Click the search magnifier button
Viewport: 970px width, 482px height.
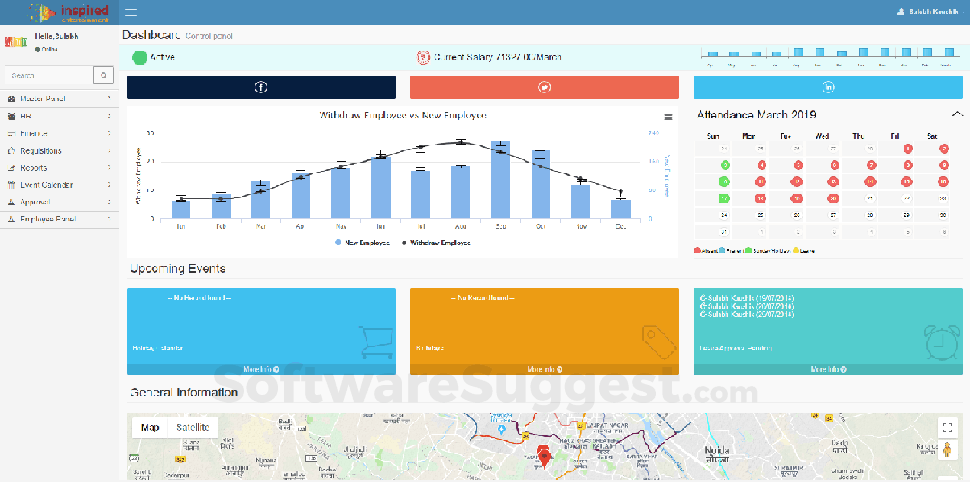pos(103,75)
